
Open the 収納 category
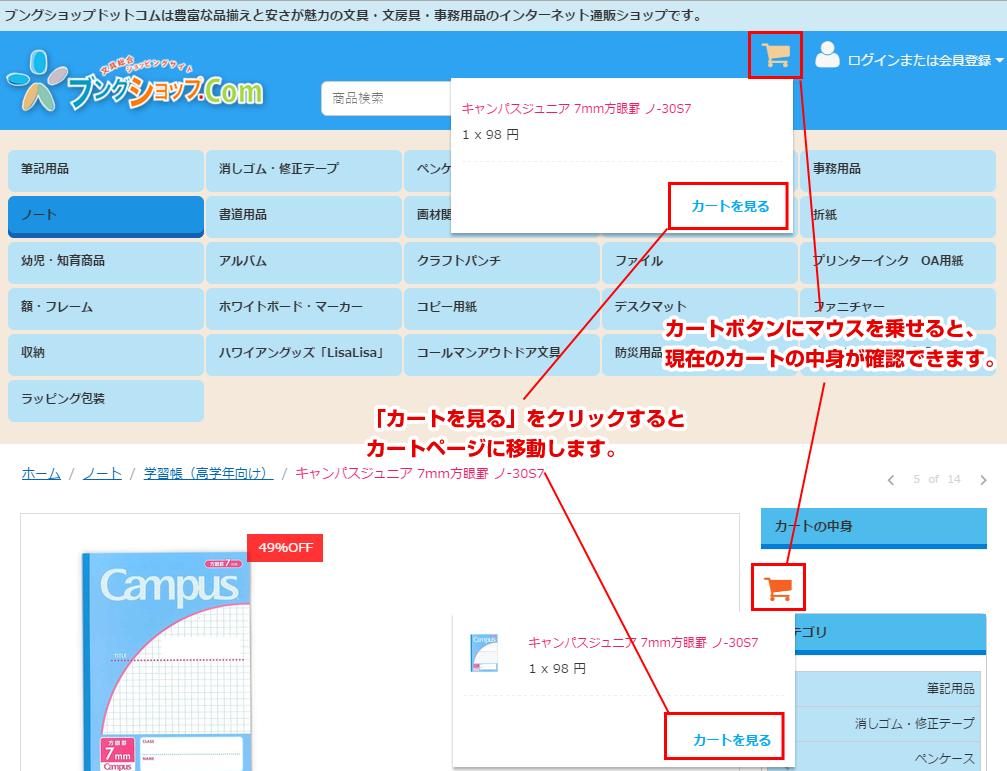pyautogui.click(x=106, y=354)
